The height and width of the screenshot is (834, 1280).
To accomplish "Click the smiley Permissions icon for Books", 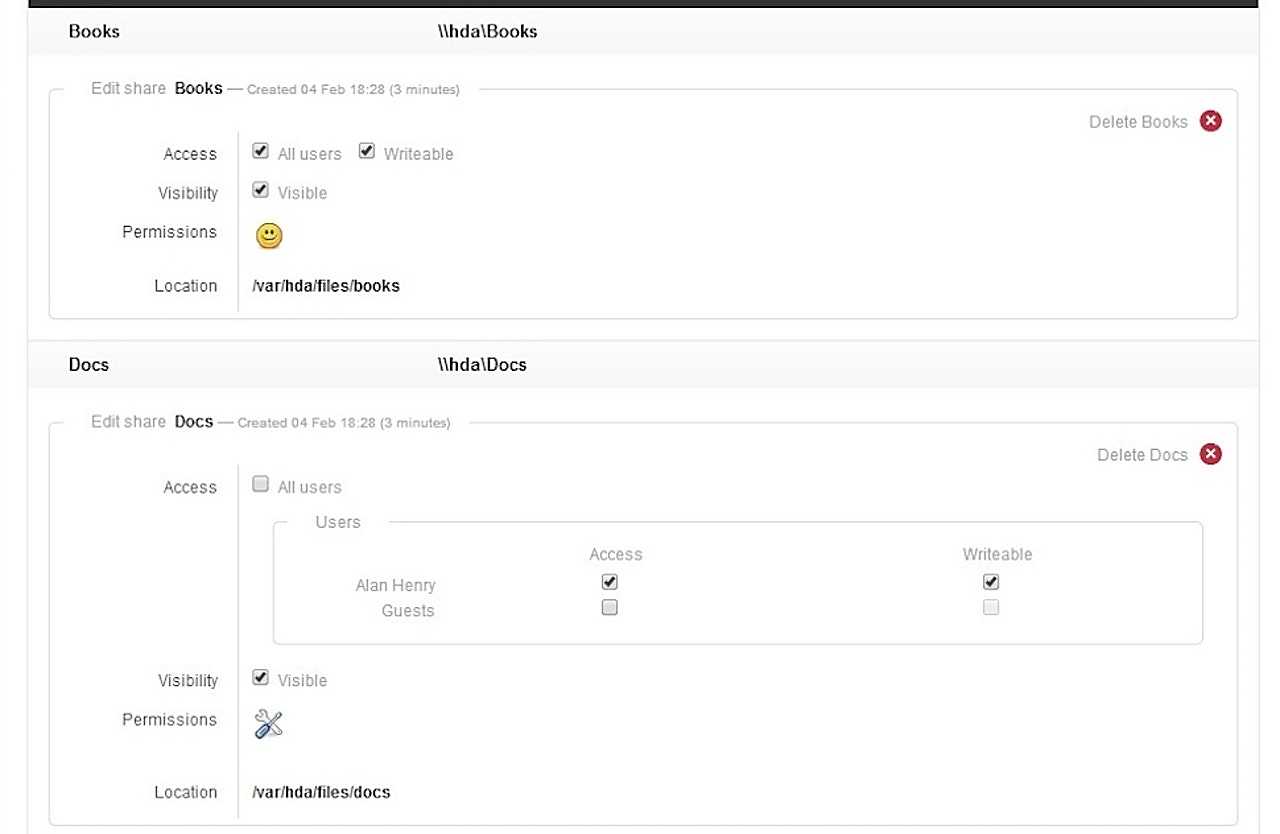I will pyautogui.click(x=269, y=236).
